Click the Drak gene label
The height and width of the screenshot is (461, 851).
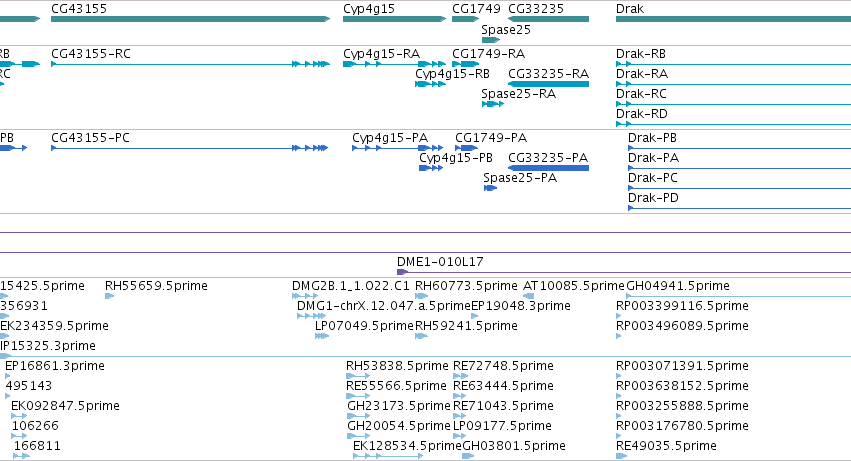[x=630, y=9]
